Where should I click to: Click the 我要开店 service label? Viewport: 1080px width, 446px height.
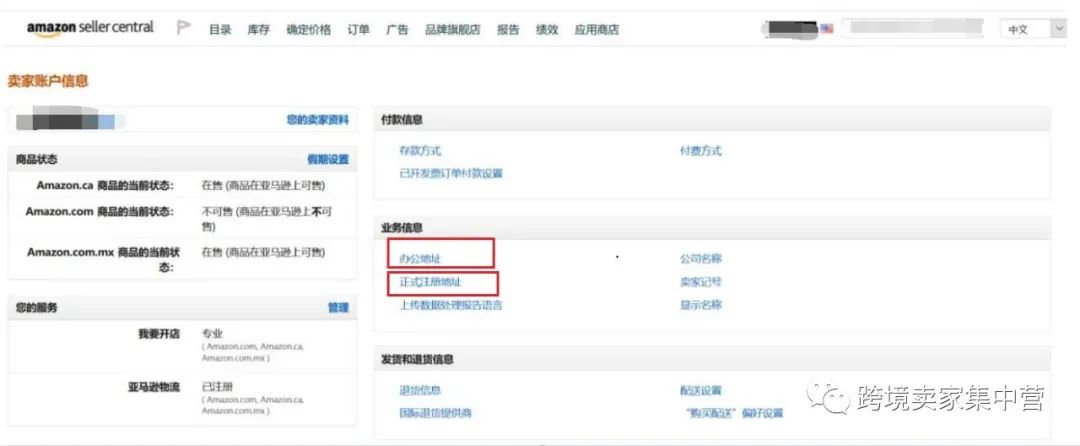[159, 333]
